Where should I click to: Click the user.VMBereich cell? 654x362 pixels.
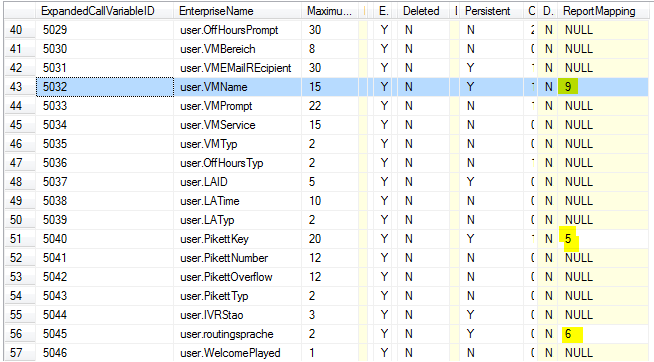tap(237, 49)
